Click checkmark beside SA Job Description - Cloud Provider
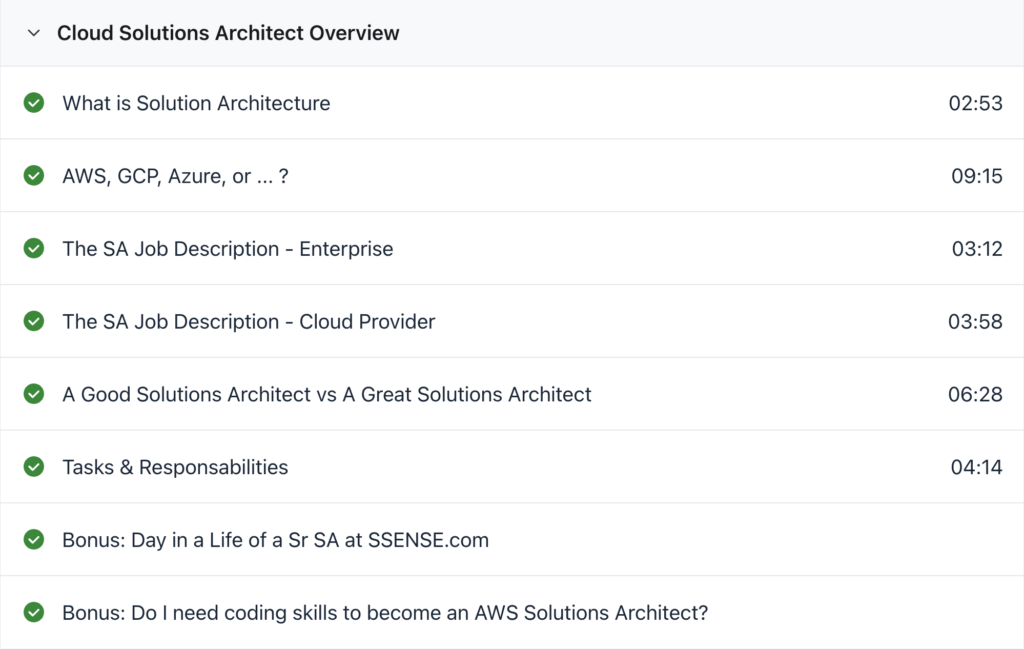 [34, 321]
